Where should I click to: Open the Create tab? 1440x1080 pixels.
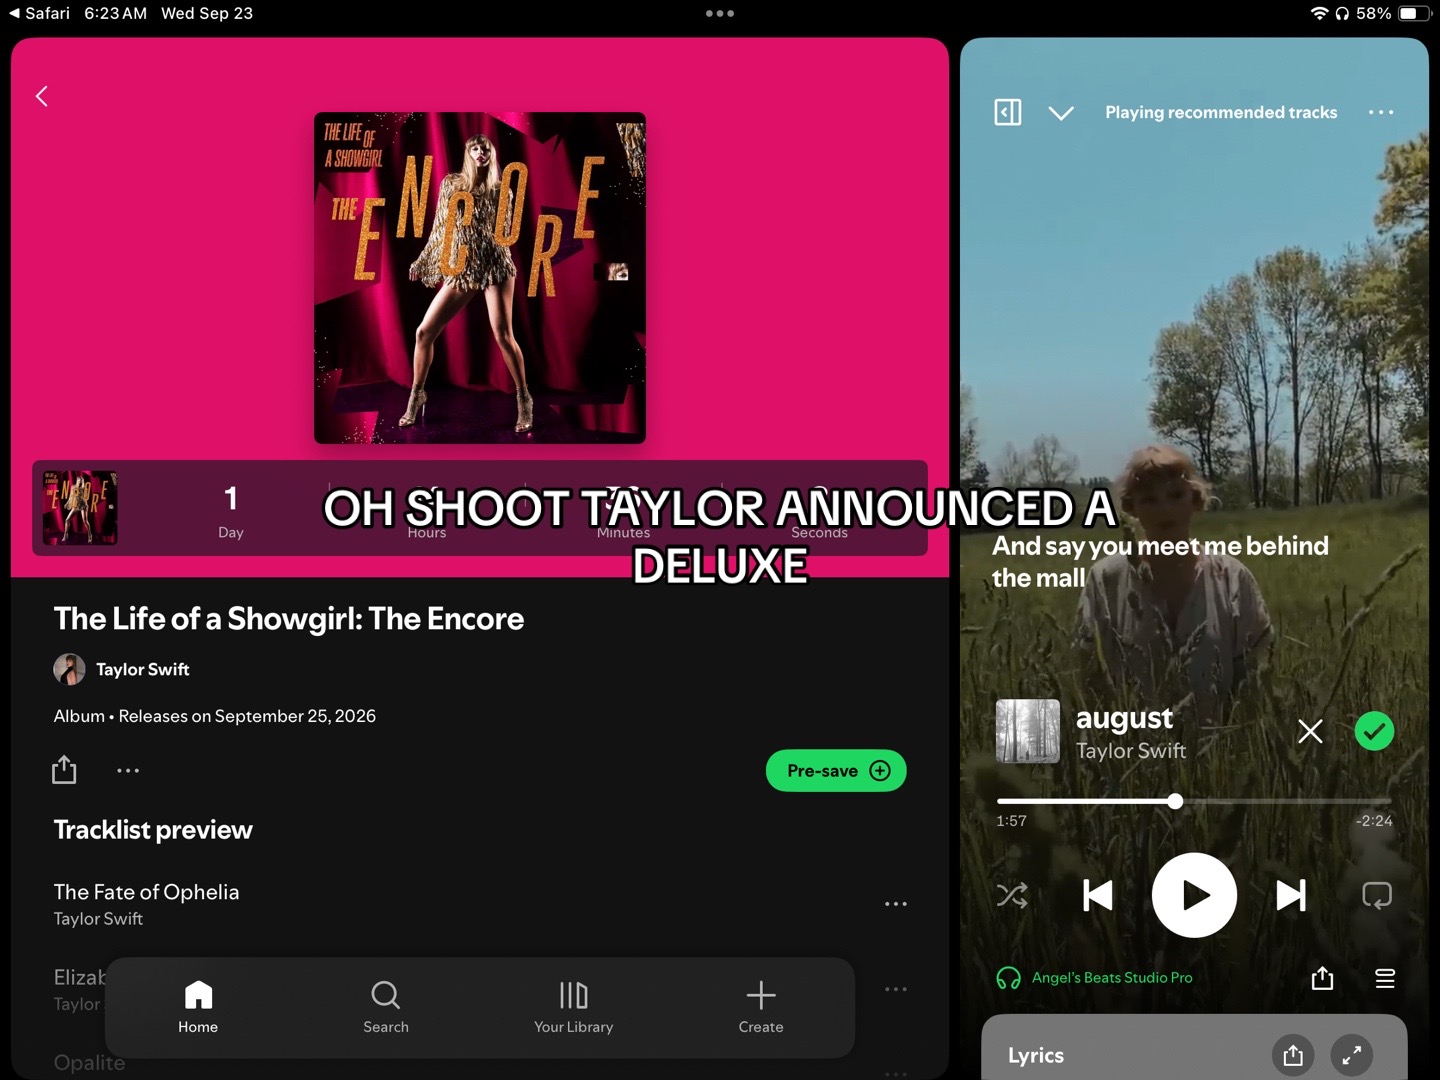(761, 1007)
